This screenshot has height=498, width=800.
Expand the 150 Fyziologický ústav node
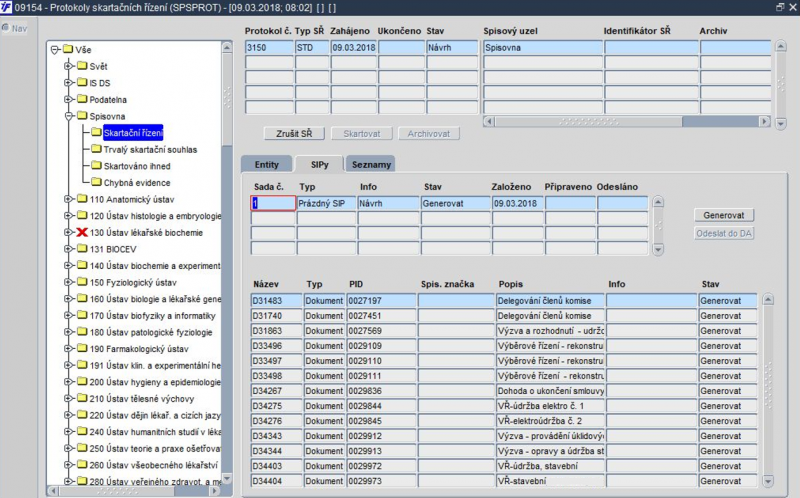(69, 283)
